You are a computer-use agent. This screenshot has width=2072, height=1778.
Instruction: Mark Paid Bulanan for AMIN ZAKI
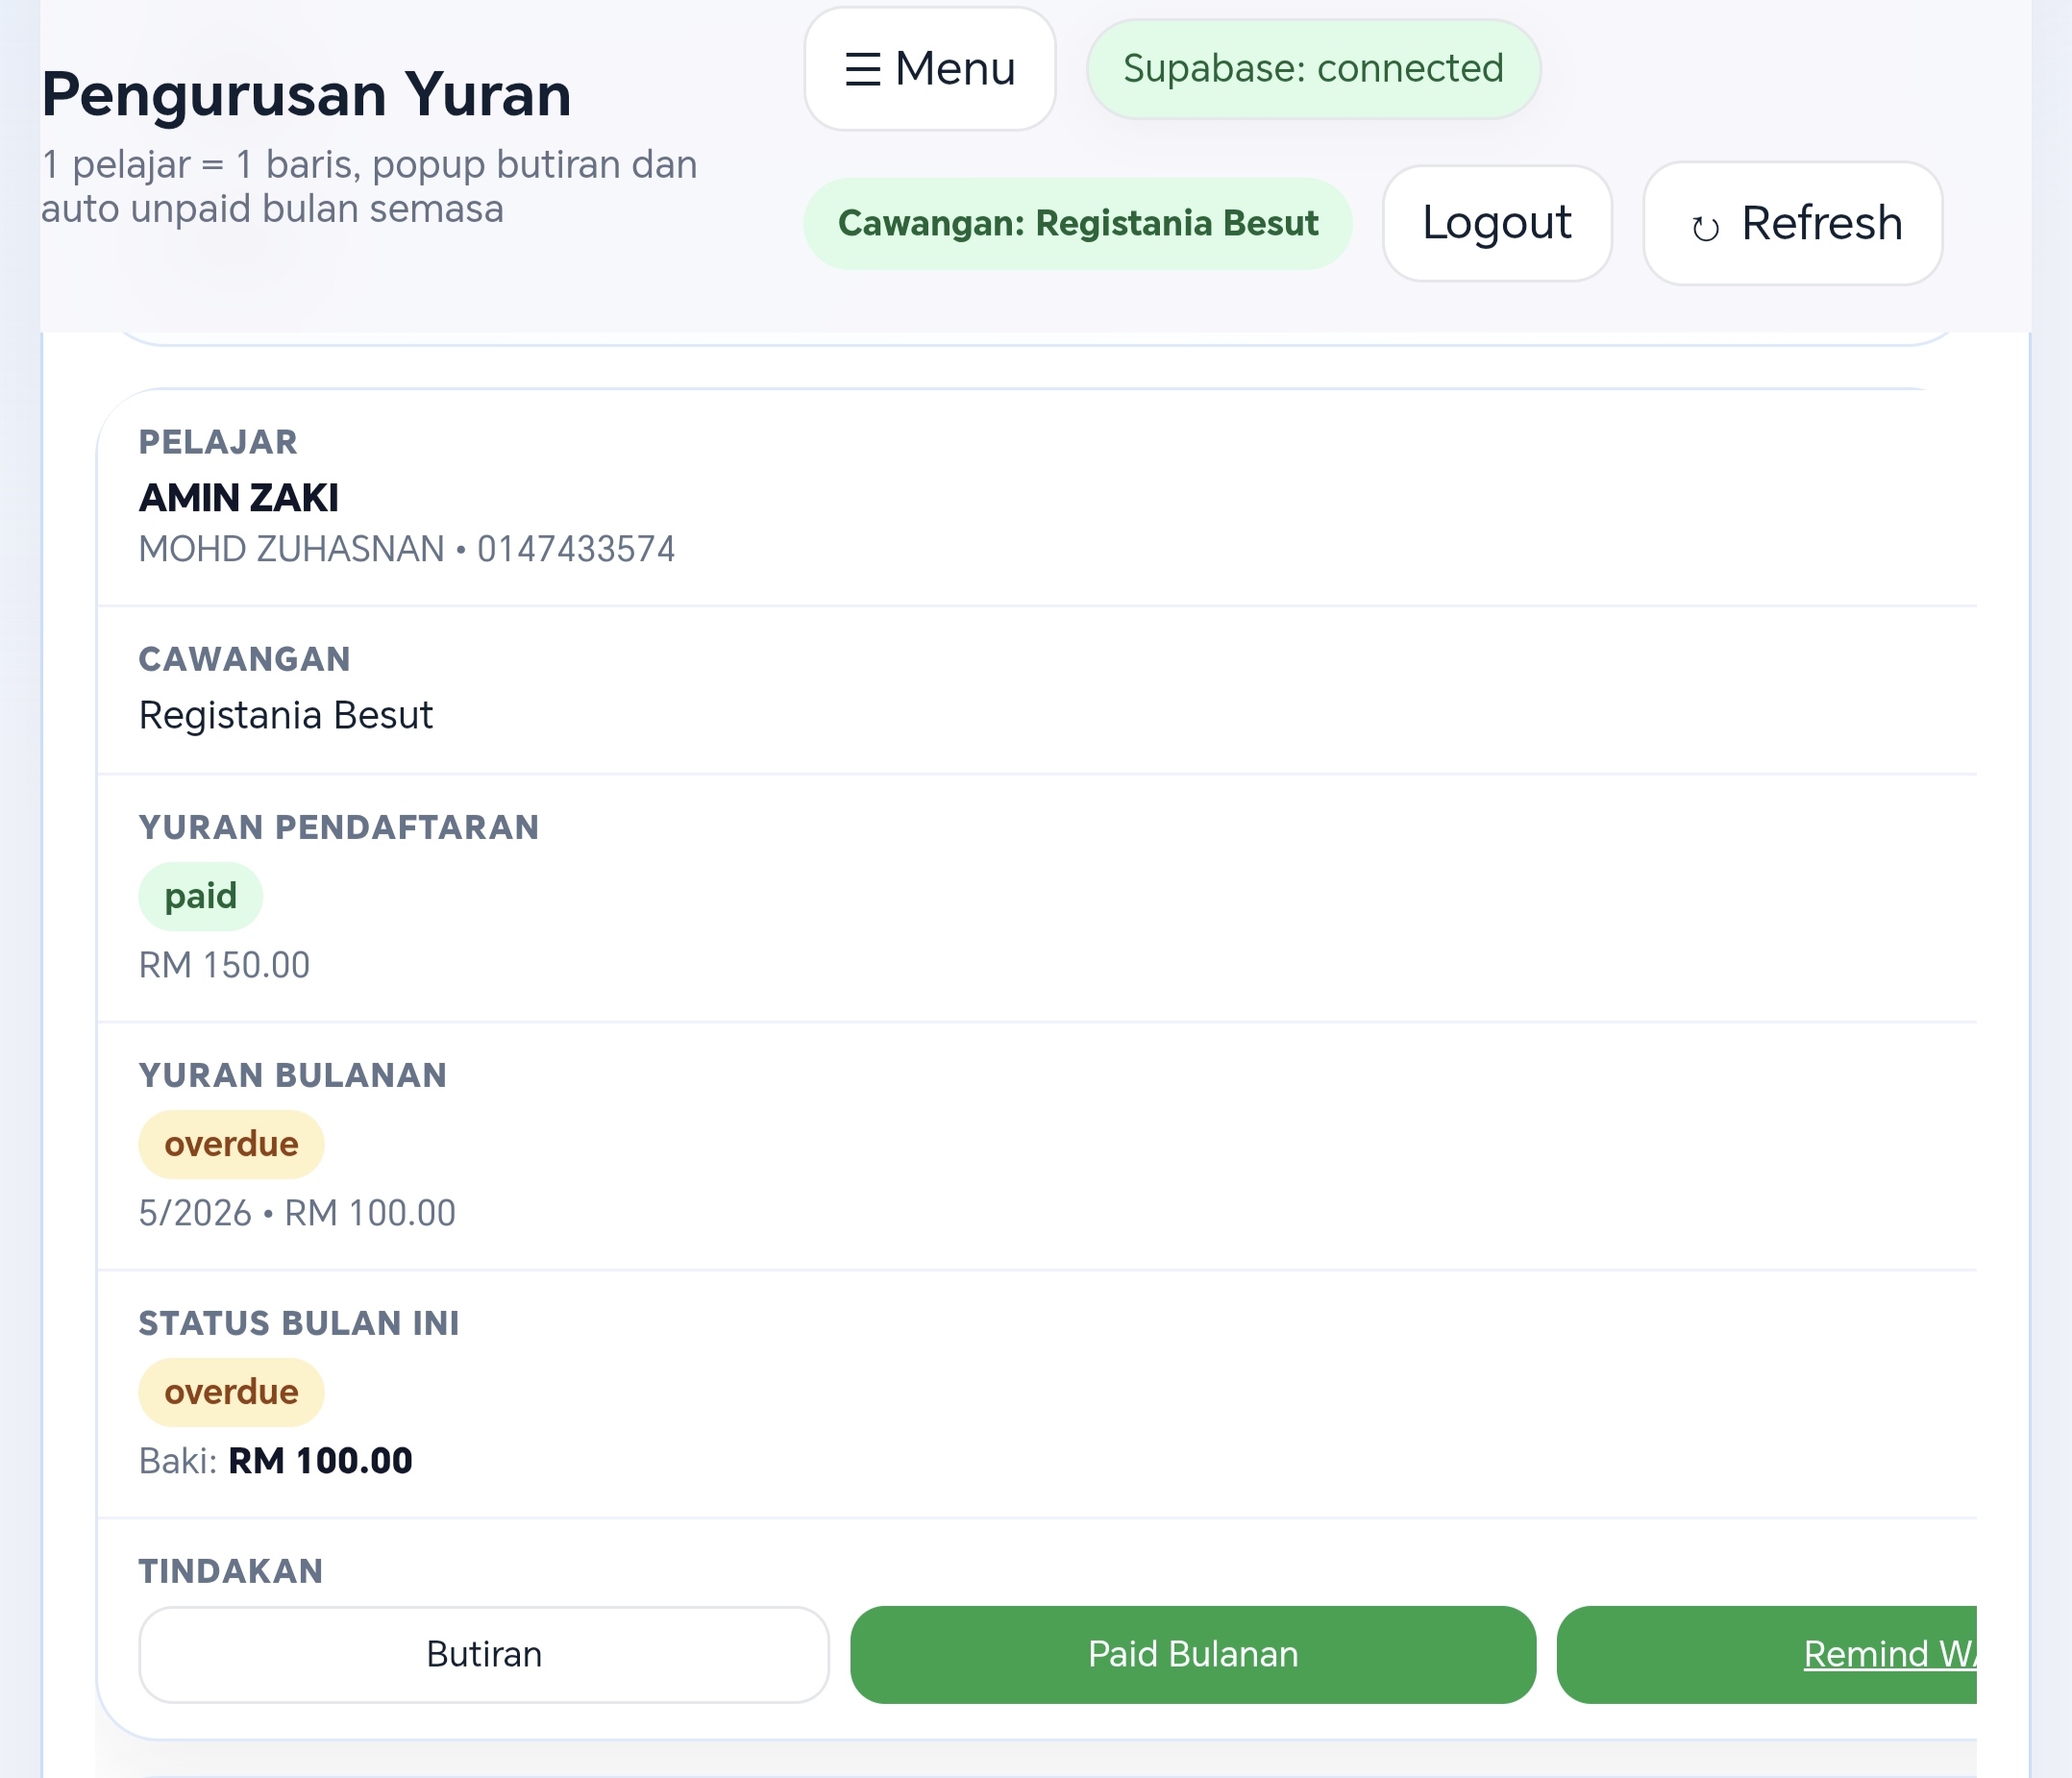pos(1193,1654)
